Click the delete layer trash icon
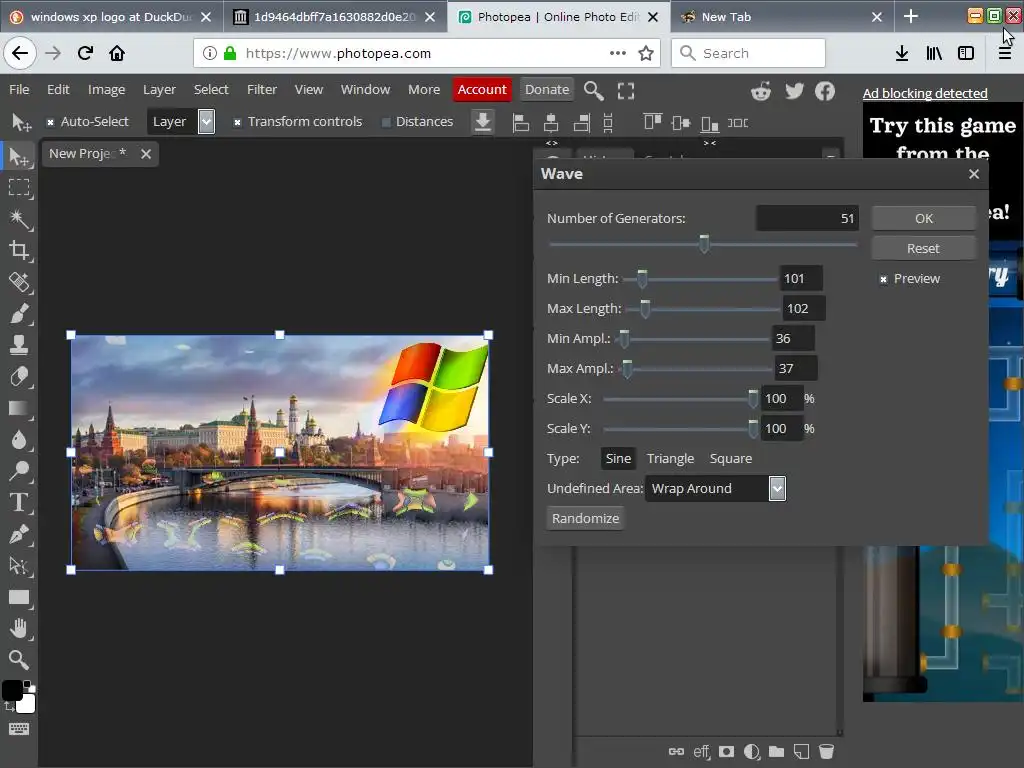This screenshot has width=1024, height=768. click(826, 752)
